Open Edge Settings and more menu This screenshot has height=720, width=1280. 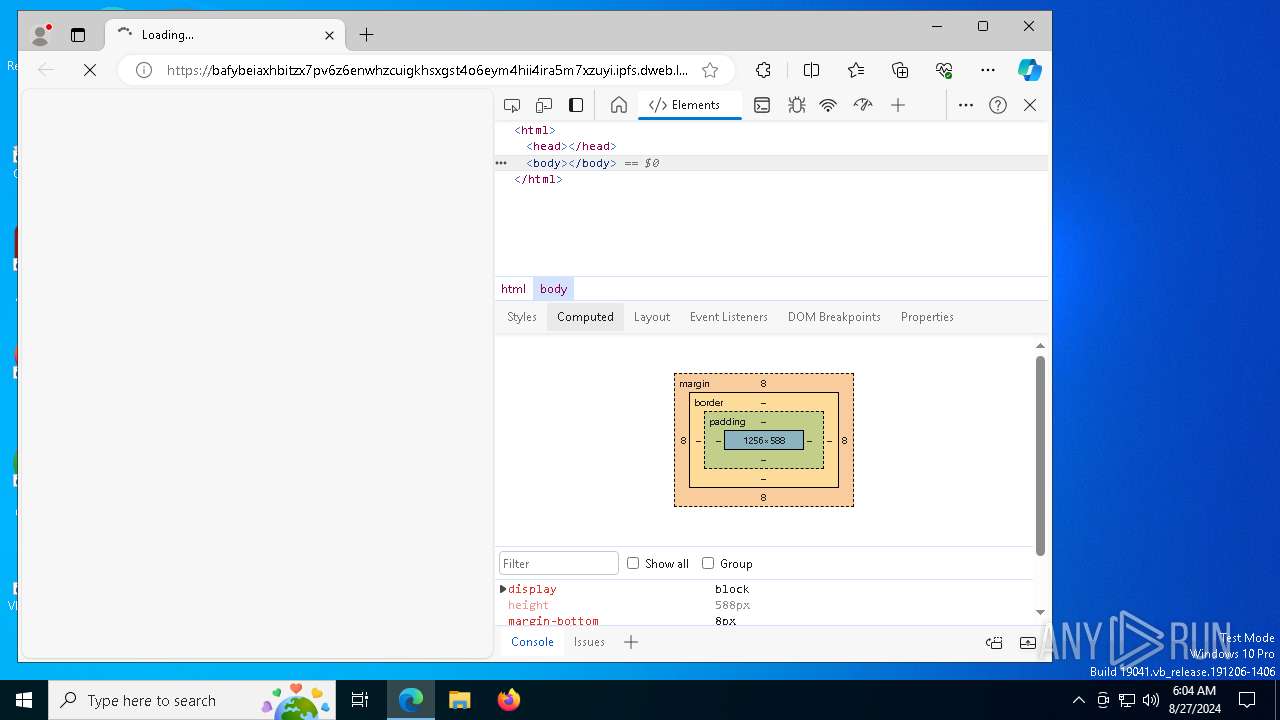click(x=988, y=70)
